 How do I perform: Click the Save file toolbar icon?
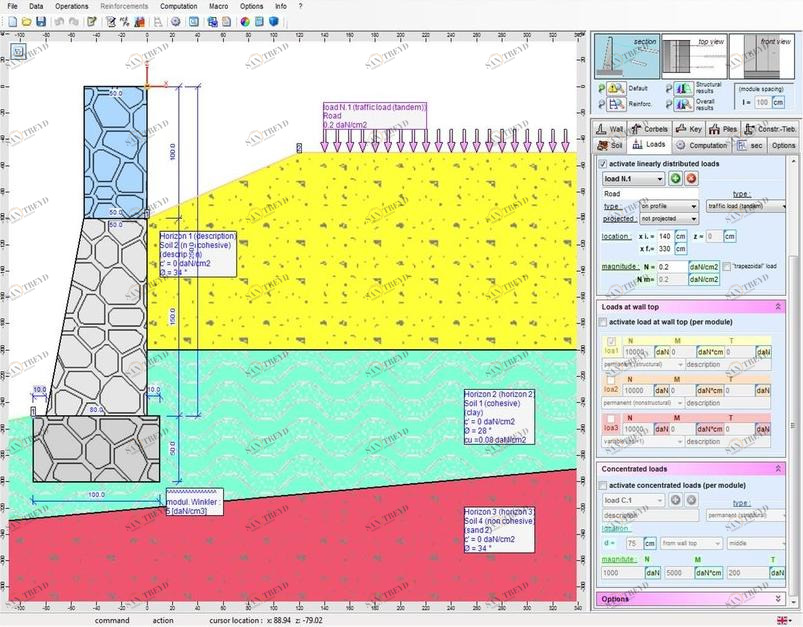click(x=40, y=21)
